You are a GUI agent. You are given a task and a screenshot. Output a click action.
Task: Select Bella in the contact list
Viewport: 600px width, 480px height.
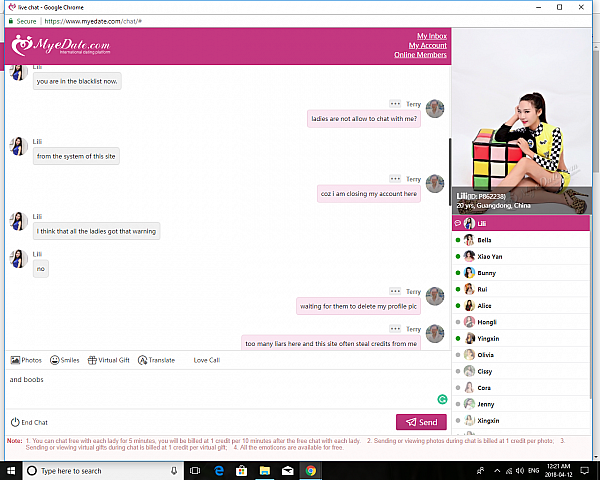point(485,240)
